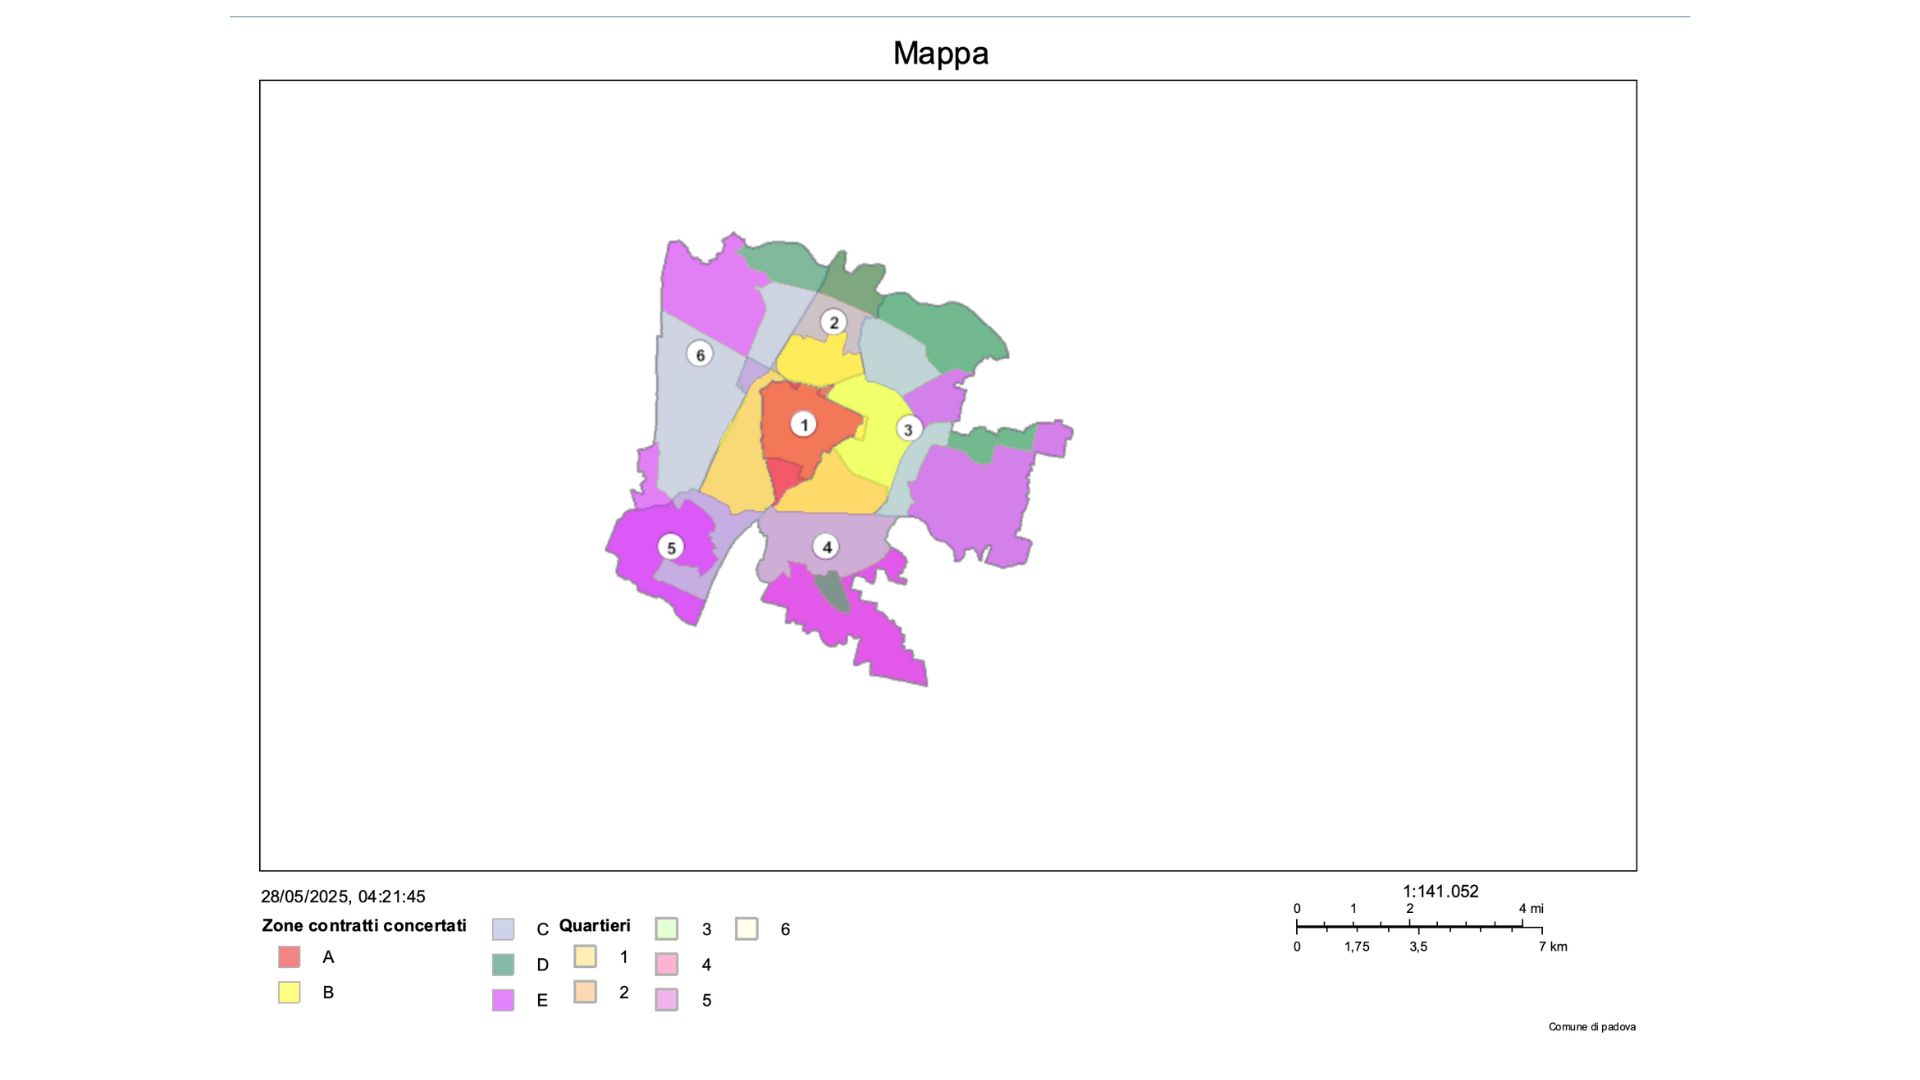
Task: Click the district 1 marker on the map
Action: pyautogui.click(x=803, y=425)
